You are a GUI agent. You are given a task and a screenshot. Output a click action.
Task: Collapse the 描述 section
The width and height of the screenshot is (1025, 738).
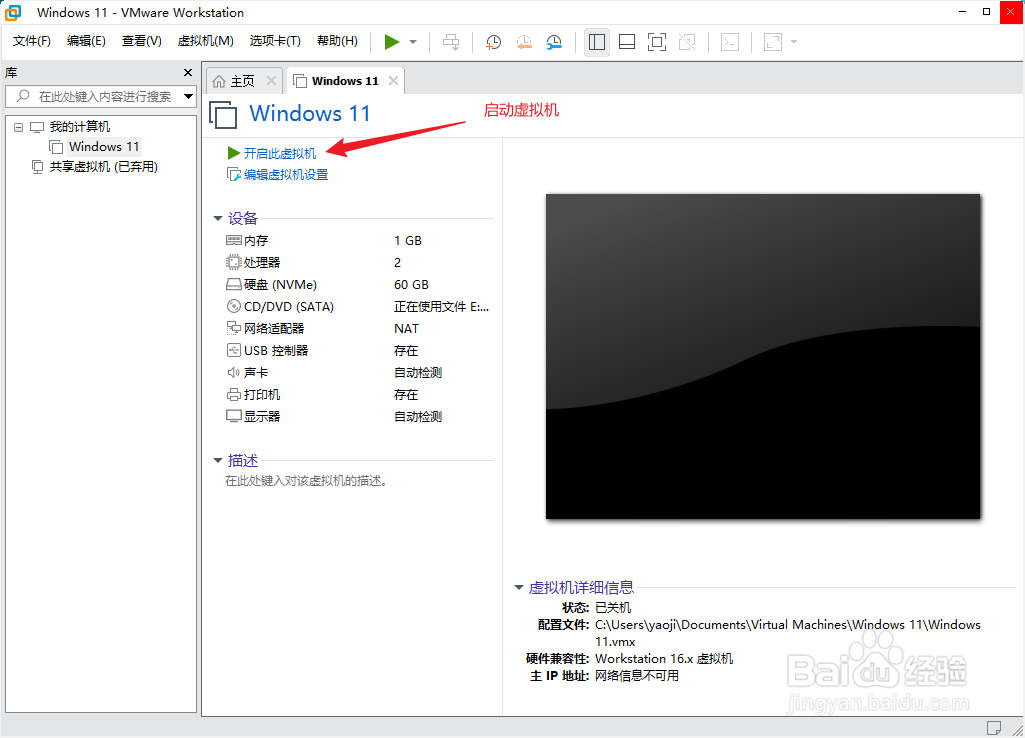pos(218,461)
